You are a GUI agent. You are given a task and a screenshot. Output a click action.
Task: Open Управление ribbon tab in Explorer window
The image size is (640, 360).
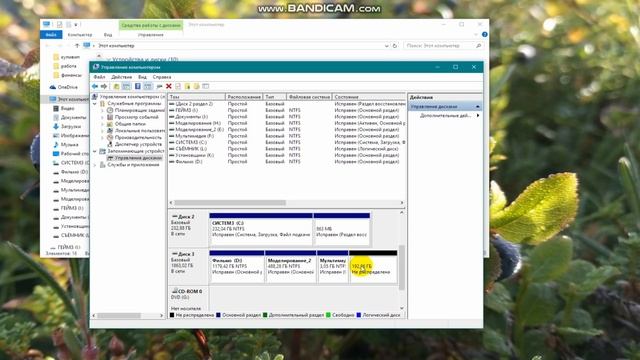coord(150,35)
